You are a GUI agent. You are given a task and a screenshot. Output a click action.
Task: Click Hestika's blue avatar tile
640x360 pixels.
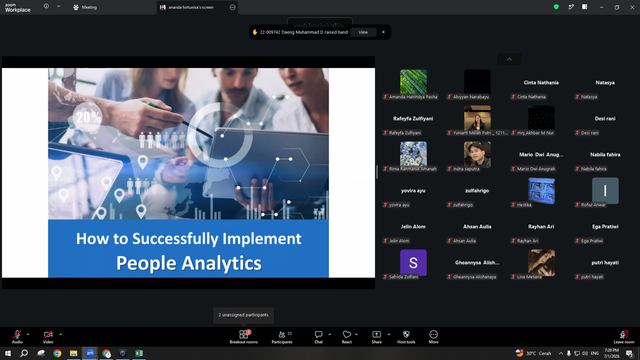(x=541, y=191)
